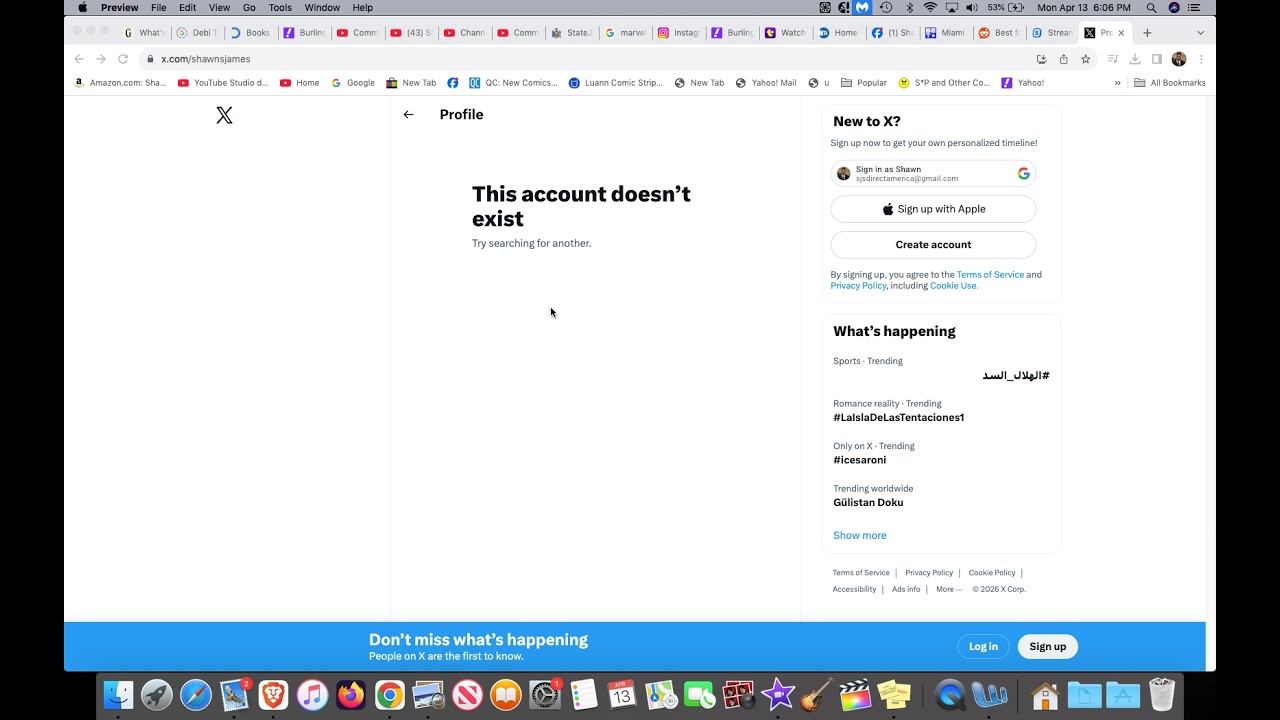1280x720 pixels.
Task: Open the Luann Comic Strip bookmark
Action: point(615,83)
